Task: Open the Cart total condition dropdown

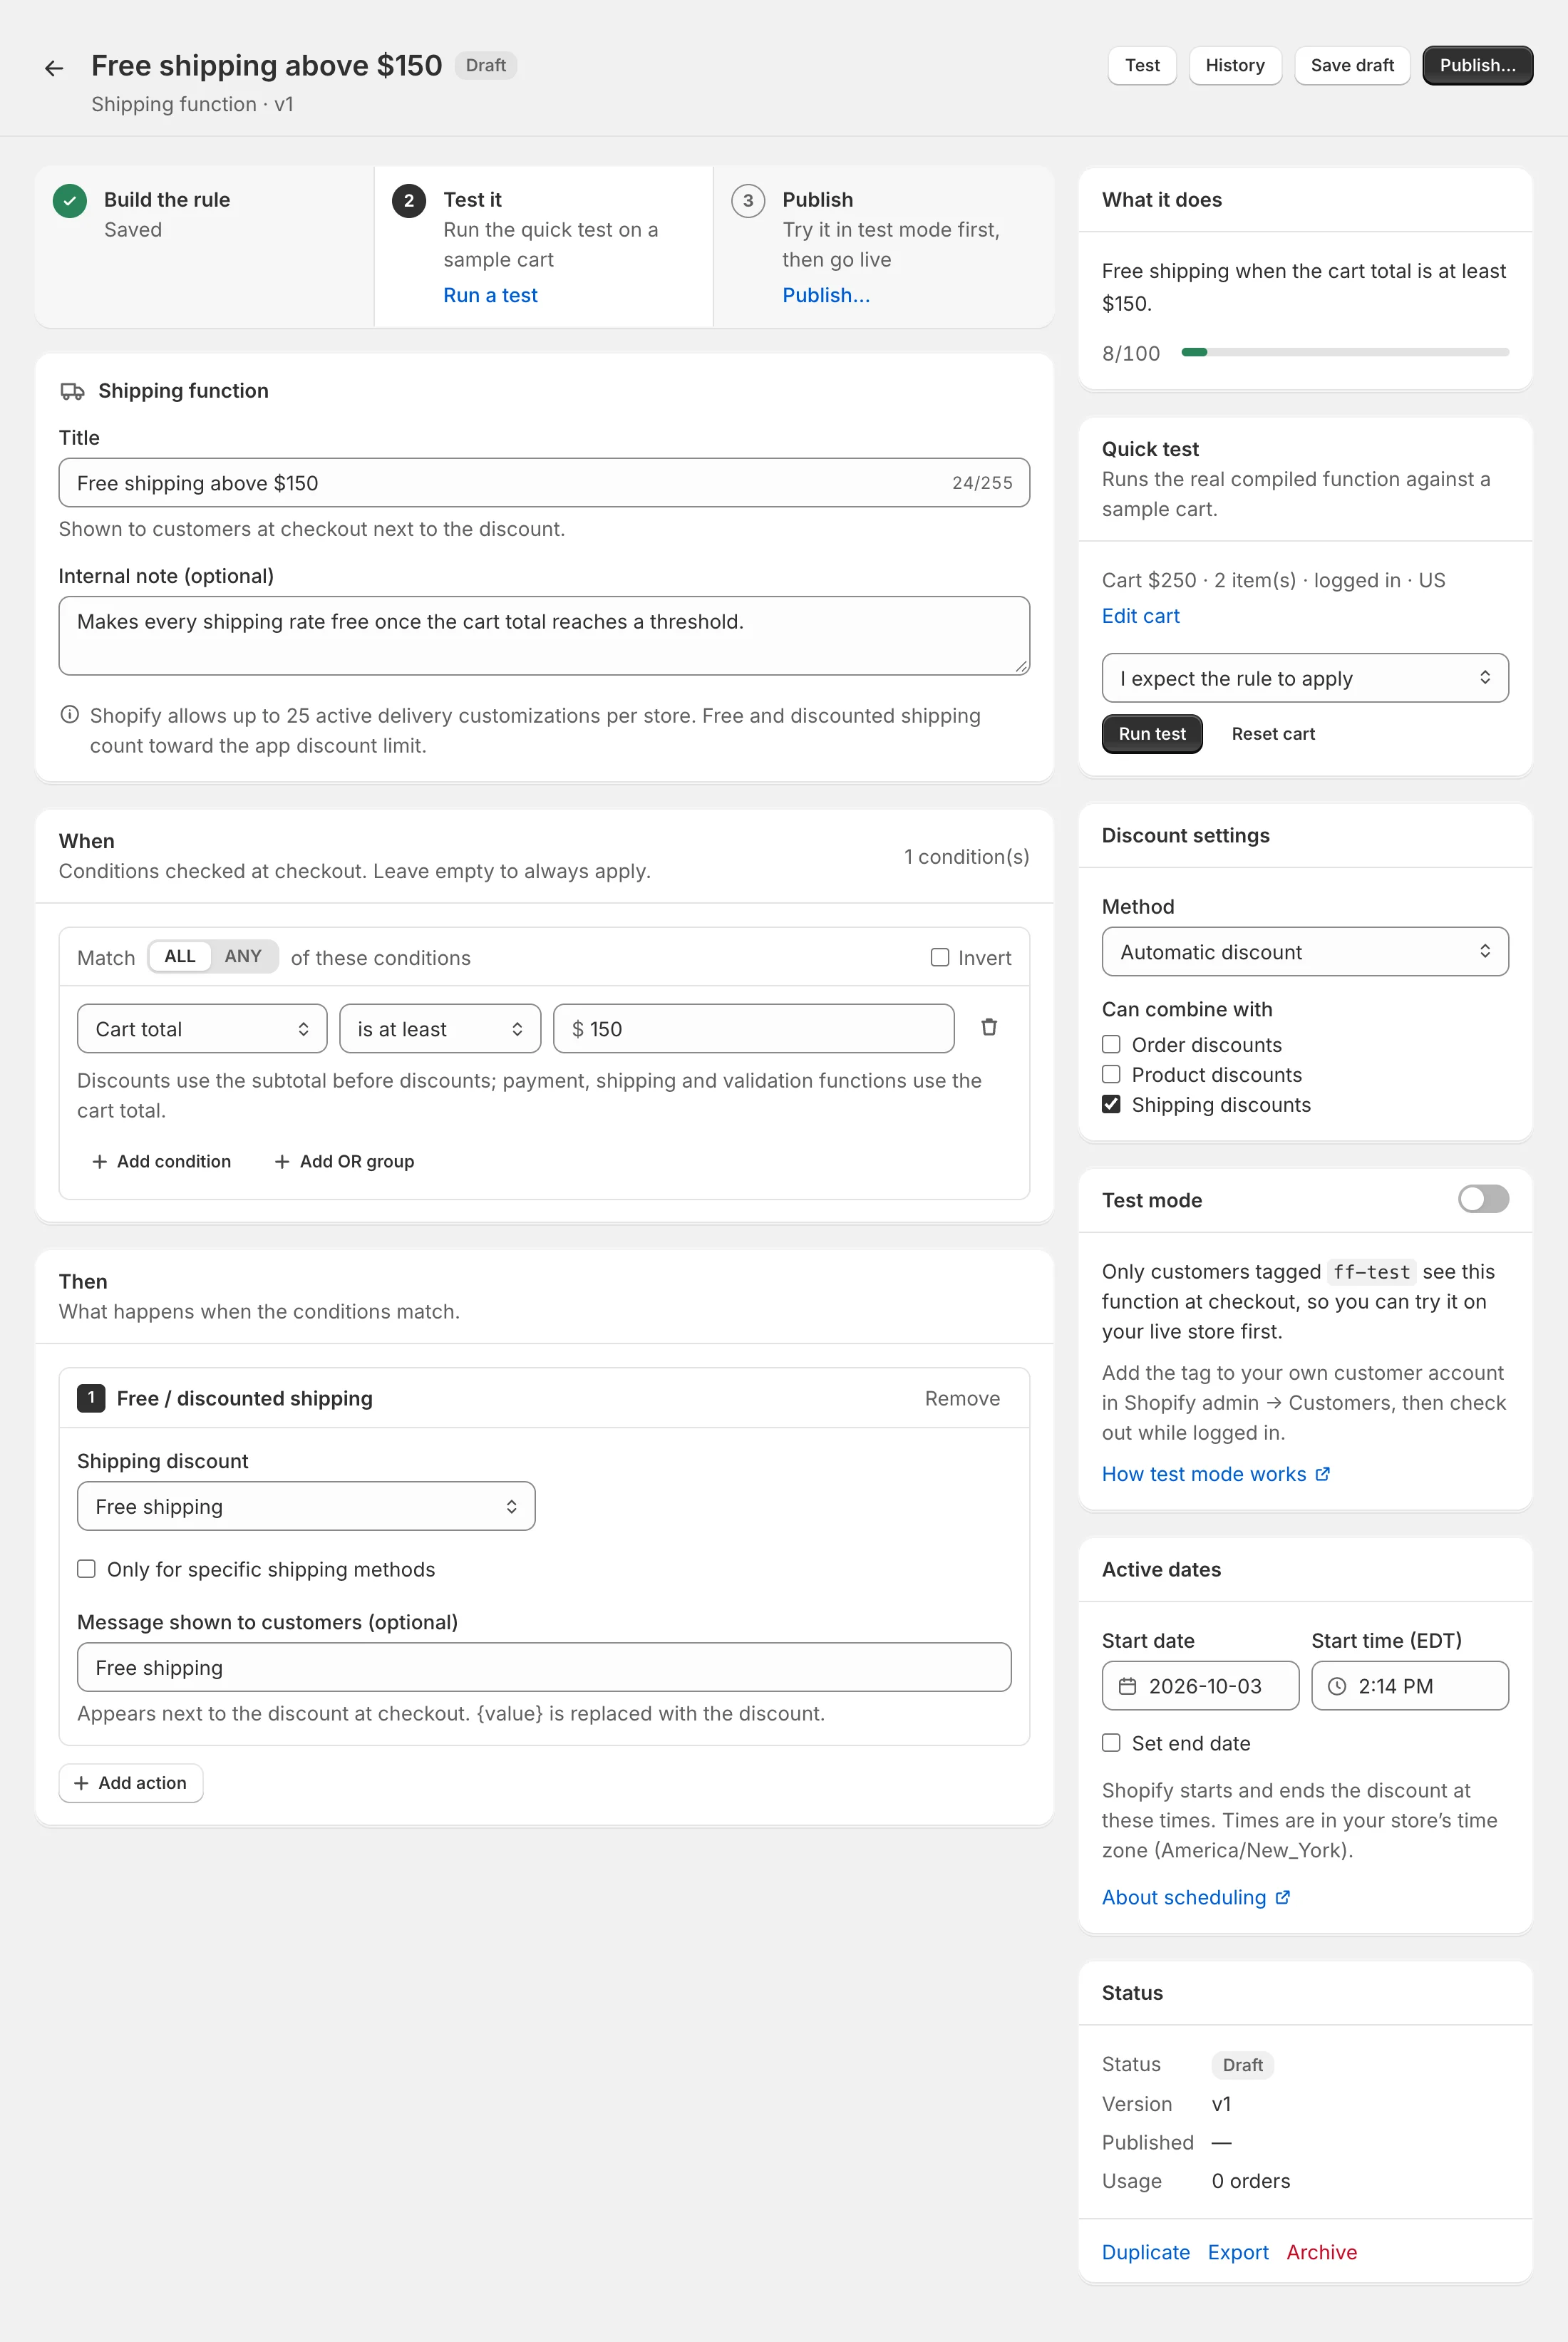Action: (202, 1029)
